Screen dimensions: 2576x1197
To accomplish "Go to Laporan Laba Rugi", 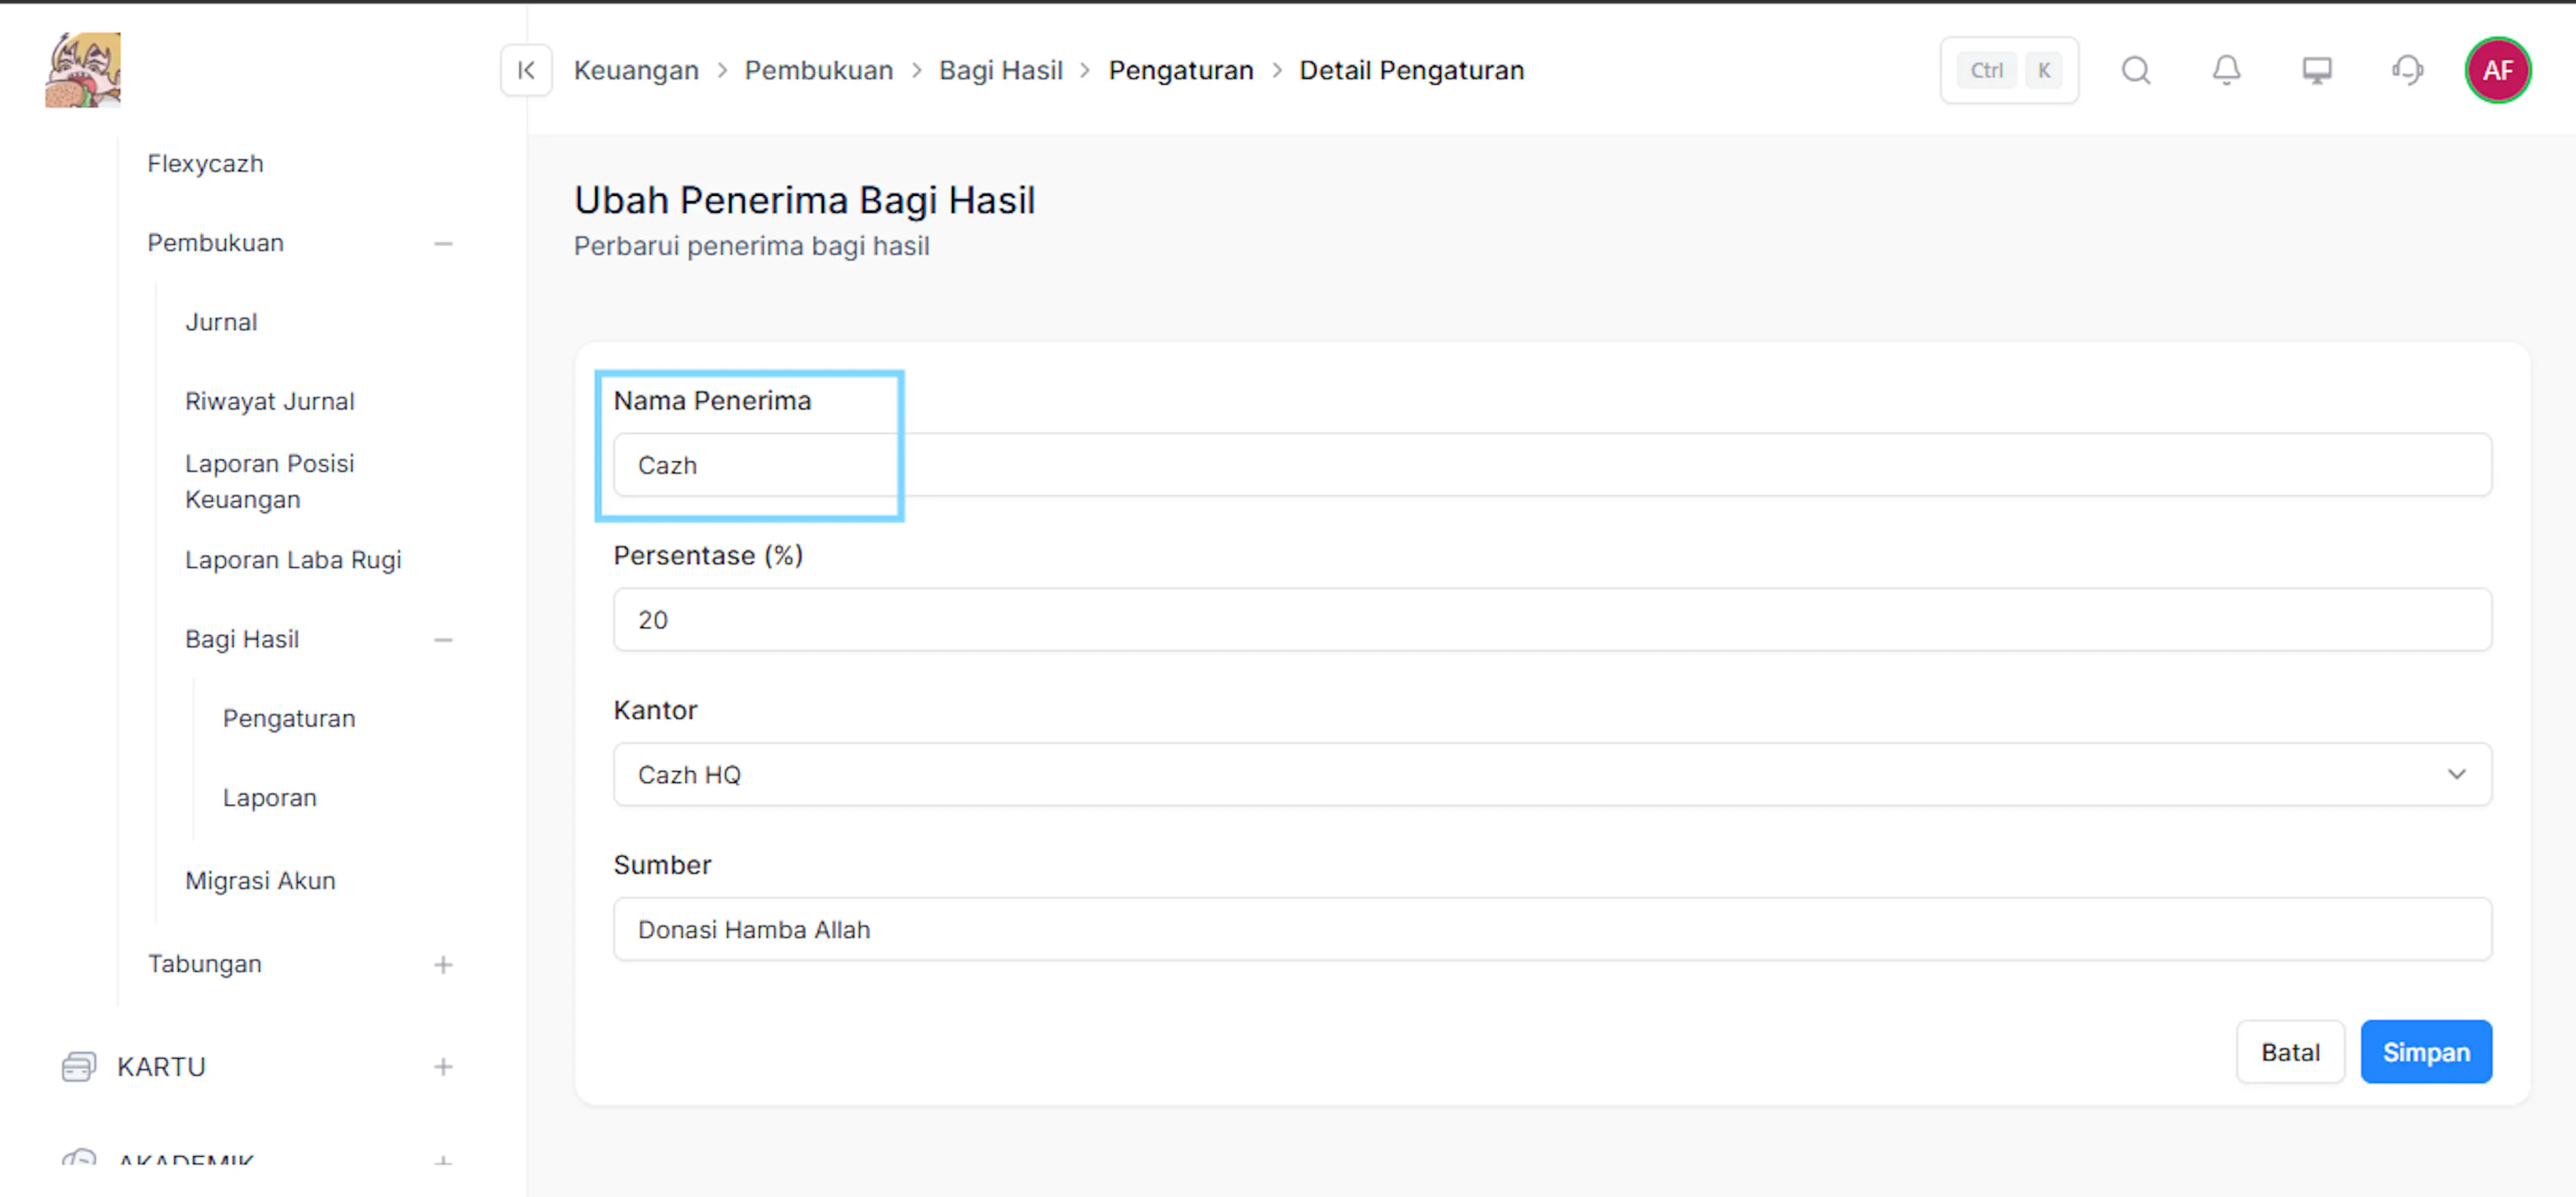I will point(293,560).
